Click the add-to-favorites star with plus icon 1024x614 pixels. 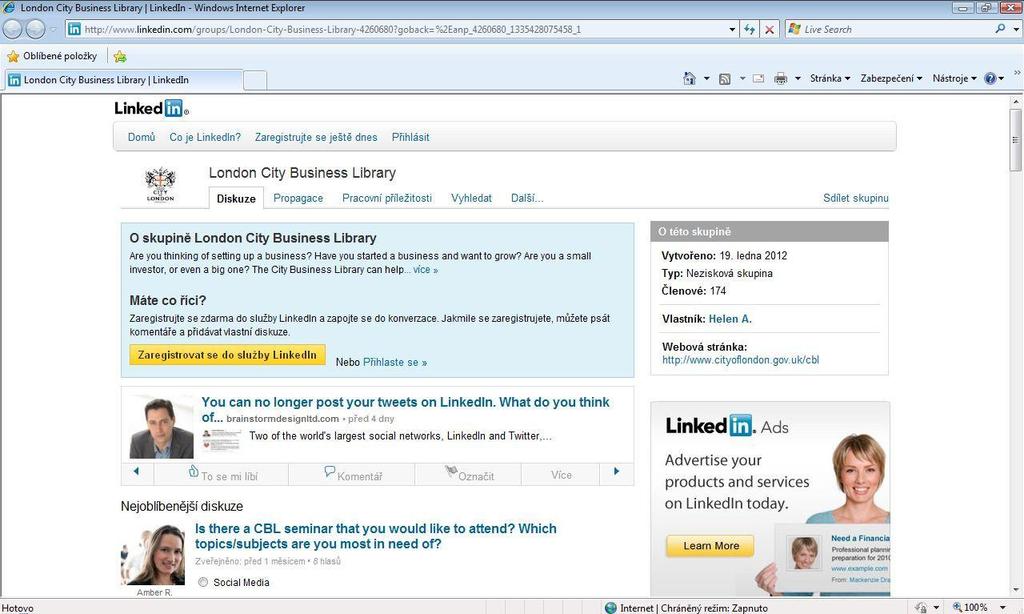[120, 56]
